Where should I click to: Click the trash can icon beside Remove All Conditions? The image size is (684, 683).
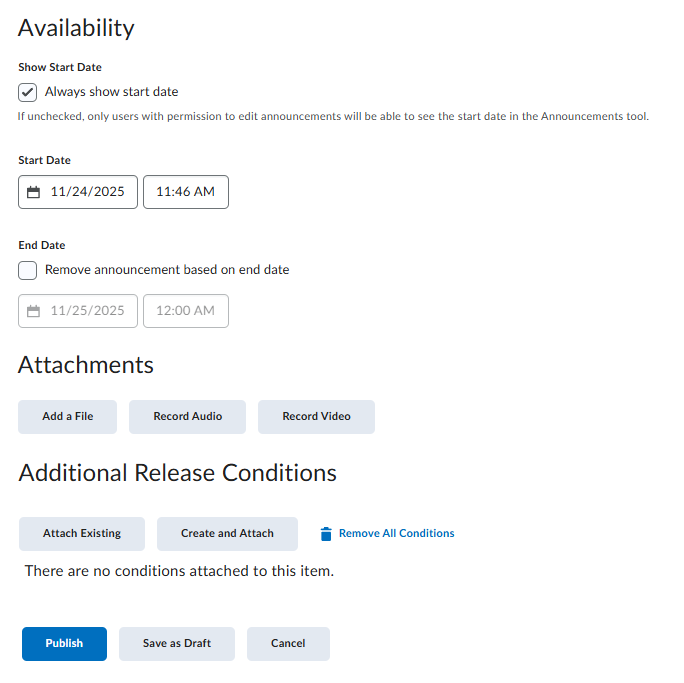pos(325,534)
